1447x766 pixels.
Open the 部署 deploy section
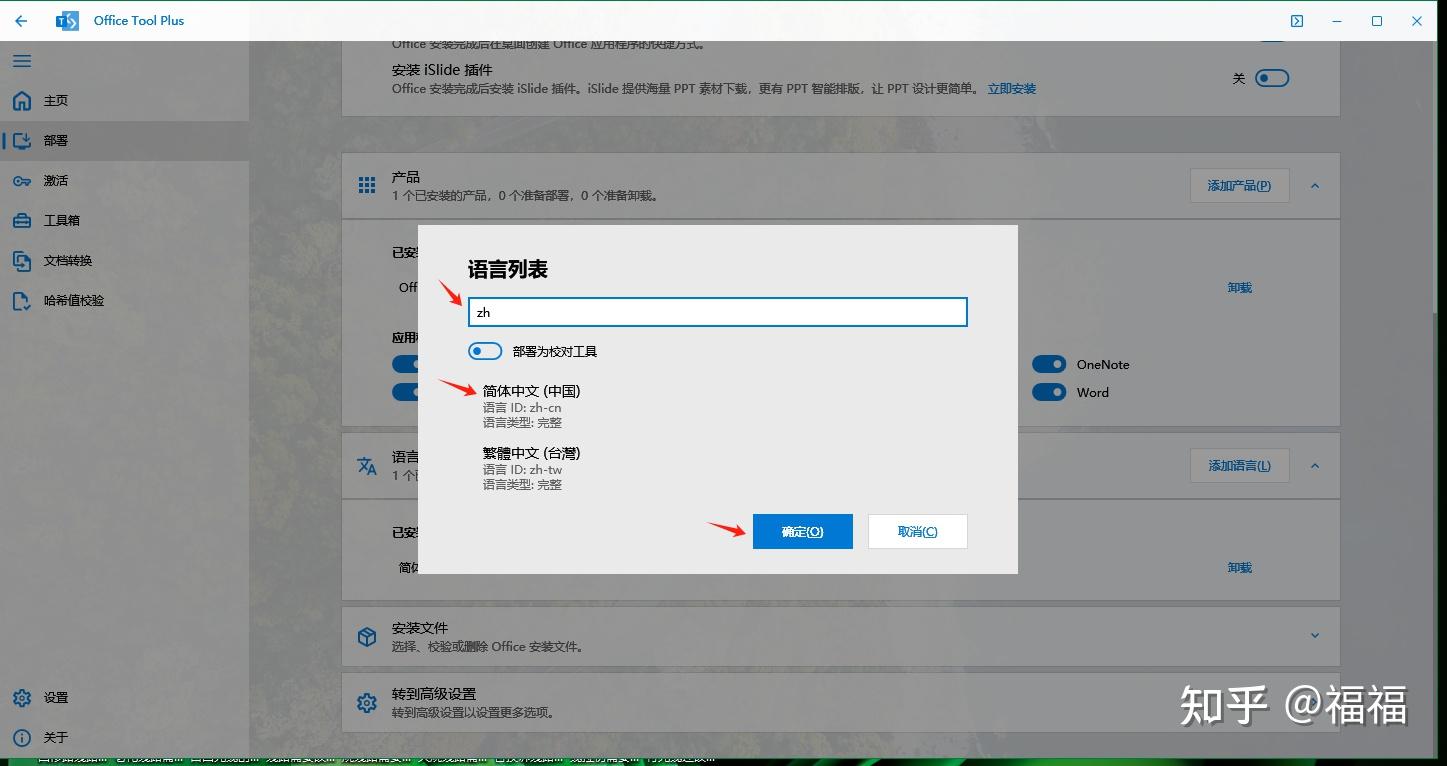pos(124,141)
